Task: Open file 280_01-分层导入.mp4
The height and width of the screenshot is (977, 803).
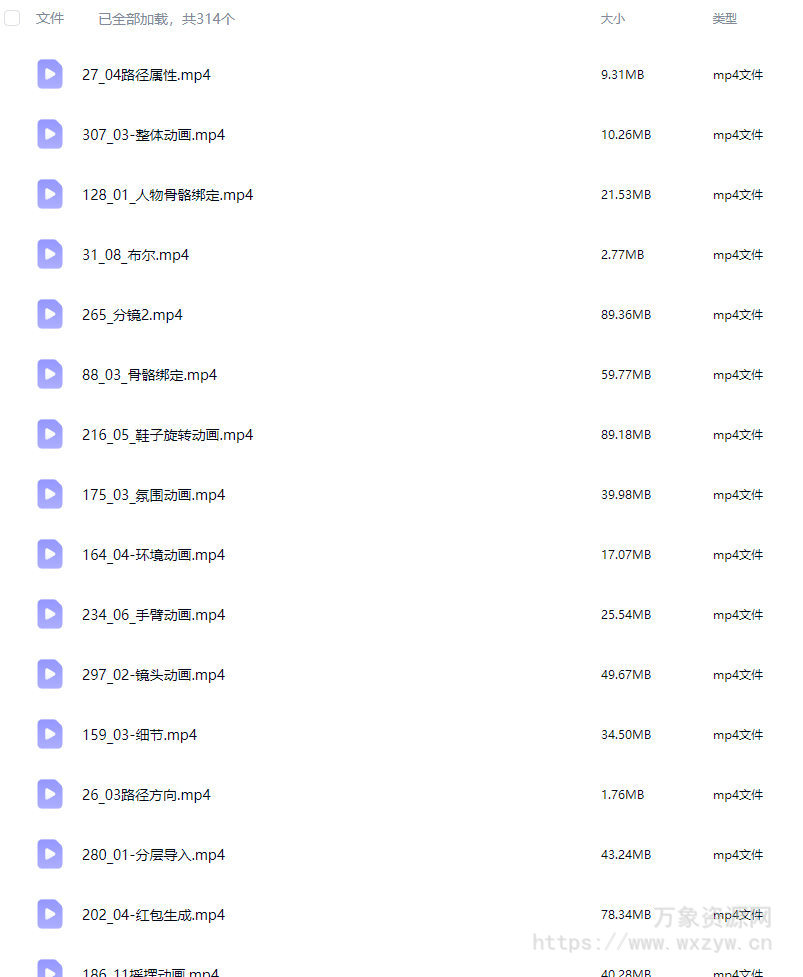Action: coord(153,854)
